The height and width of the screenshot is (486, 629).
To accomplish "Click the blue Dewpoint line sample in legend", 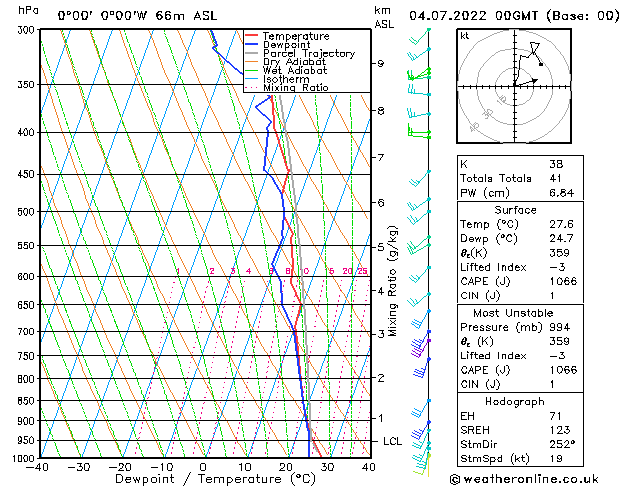I will [x=252, y=45].
